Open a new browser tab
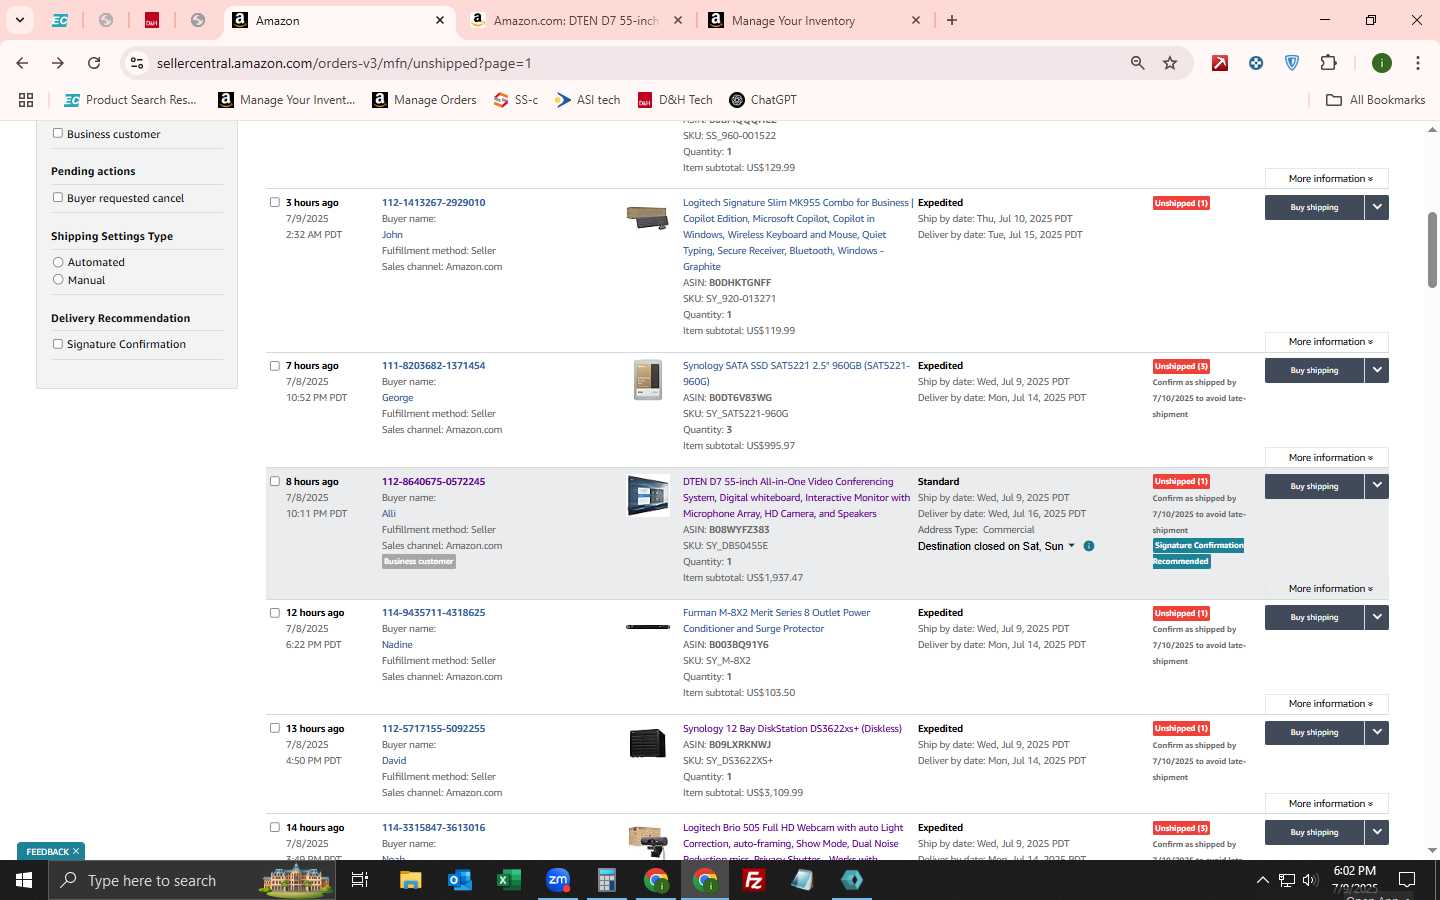This screenshot has width=1440, height=900. point(952,20)
